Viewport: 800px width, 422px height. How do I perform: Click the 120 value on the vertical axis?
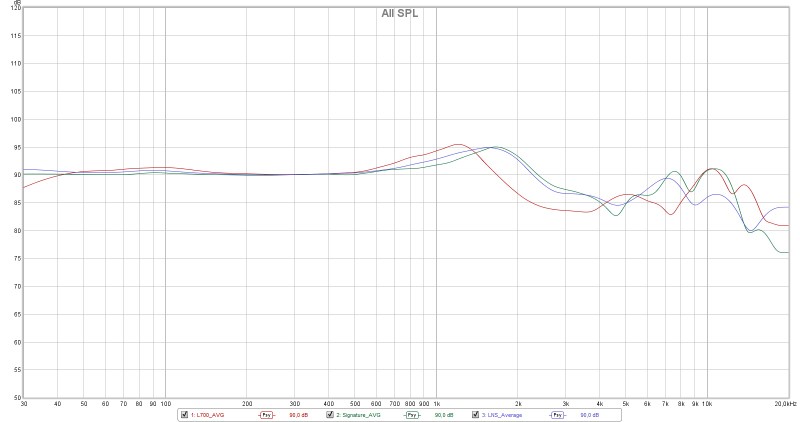(x=14, y=9)
